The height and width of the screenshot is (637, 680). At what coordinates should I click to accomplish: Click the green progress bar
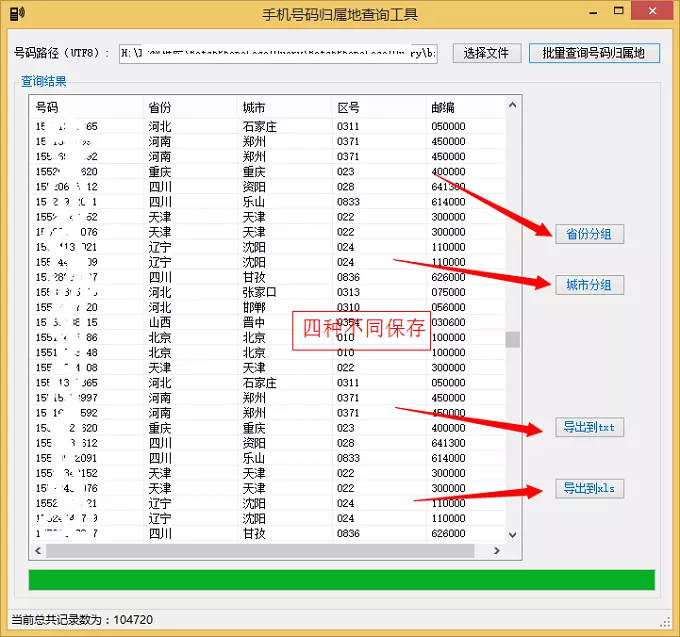(x=342, y=580)
